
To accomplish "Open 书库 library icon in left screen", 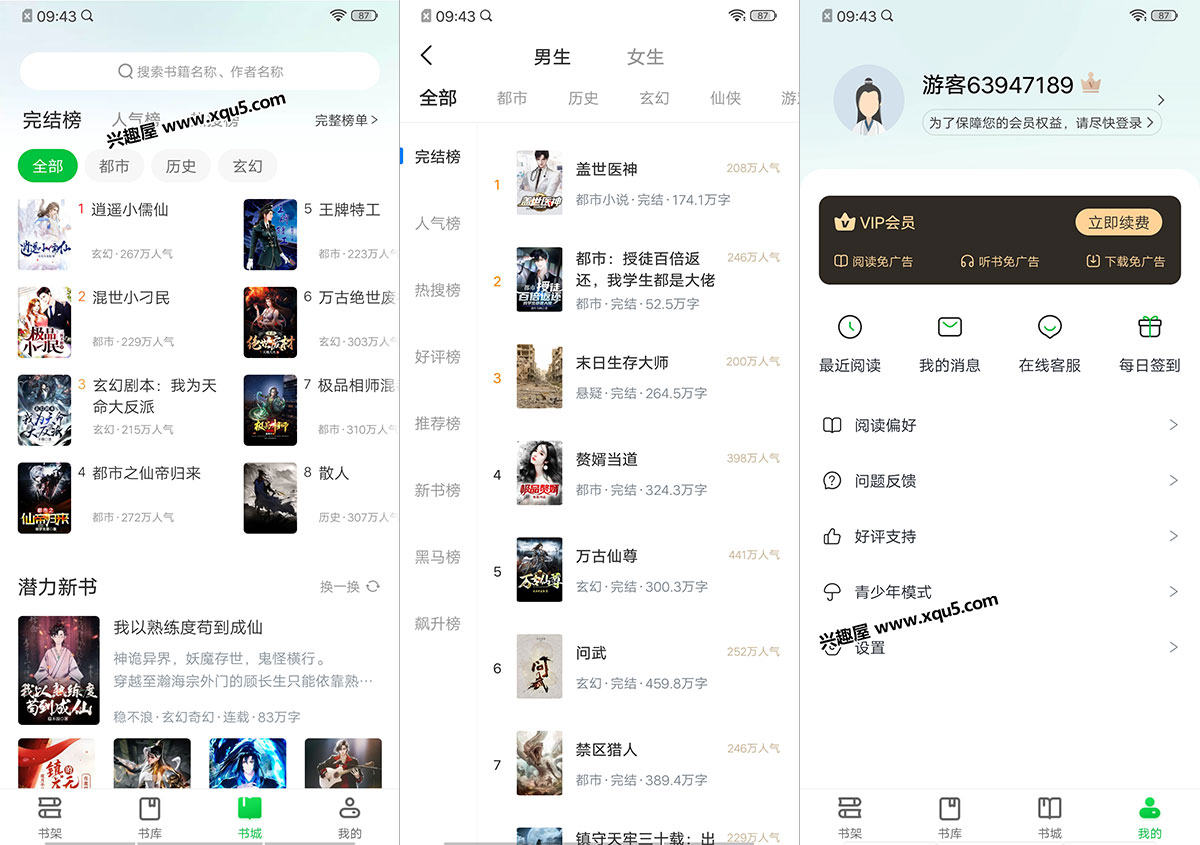I will [x=150, y=808].
